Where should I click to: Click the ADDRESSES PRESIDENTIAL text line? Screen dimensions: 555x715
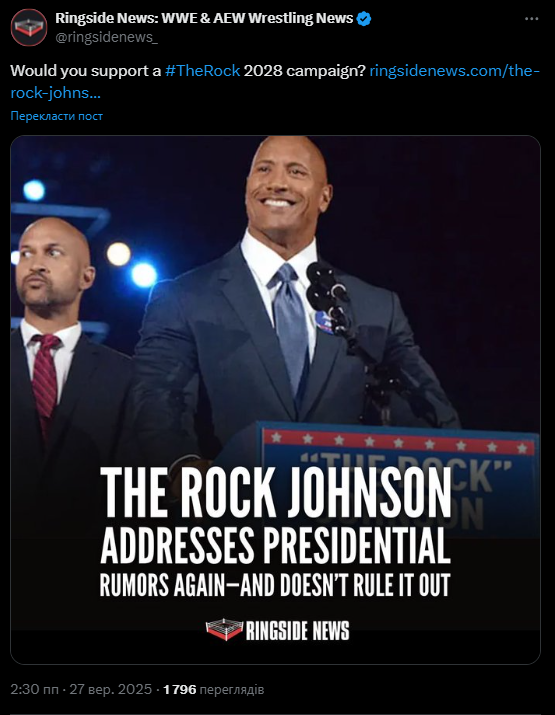click(x=275, y=546)
